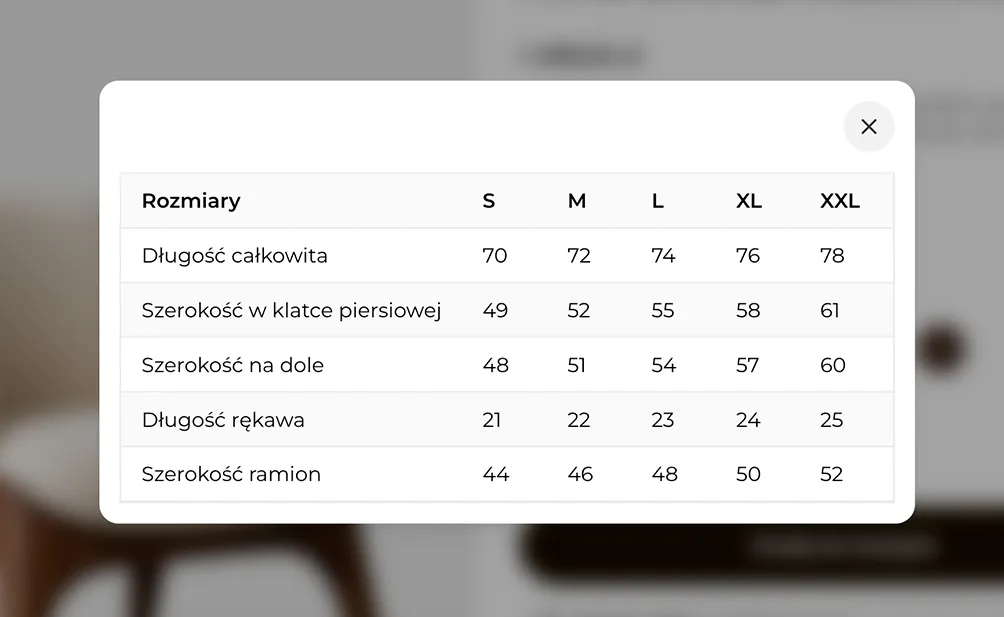
Task: Click the M size column header
Action: (576, 201)
